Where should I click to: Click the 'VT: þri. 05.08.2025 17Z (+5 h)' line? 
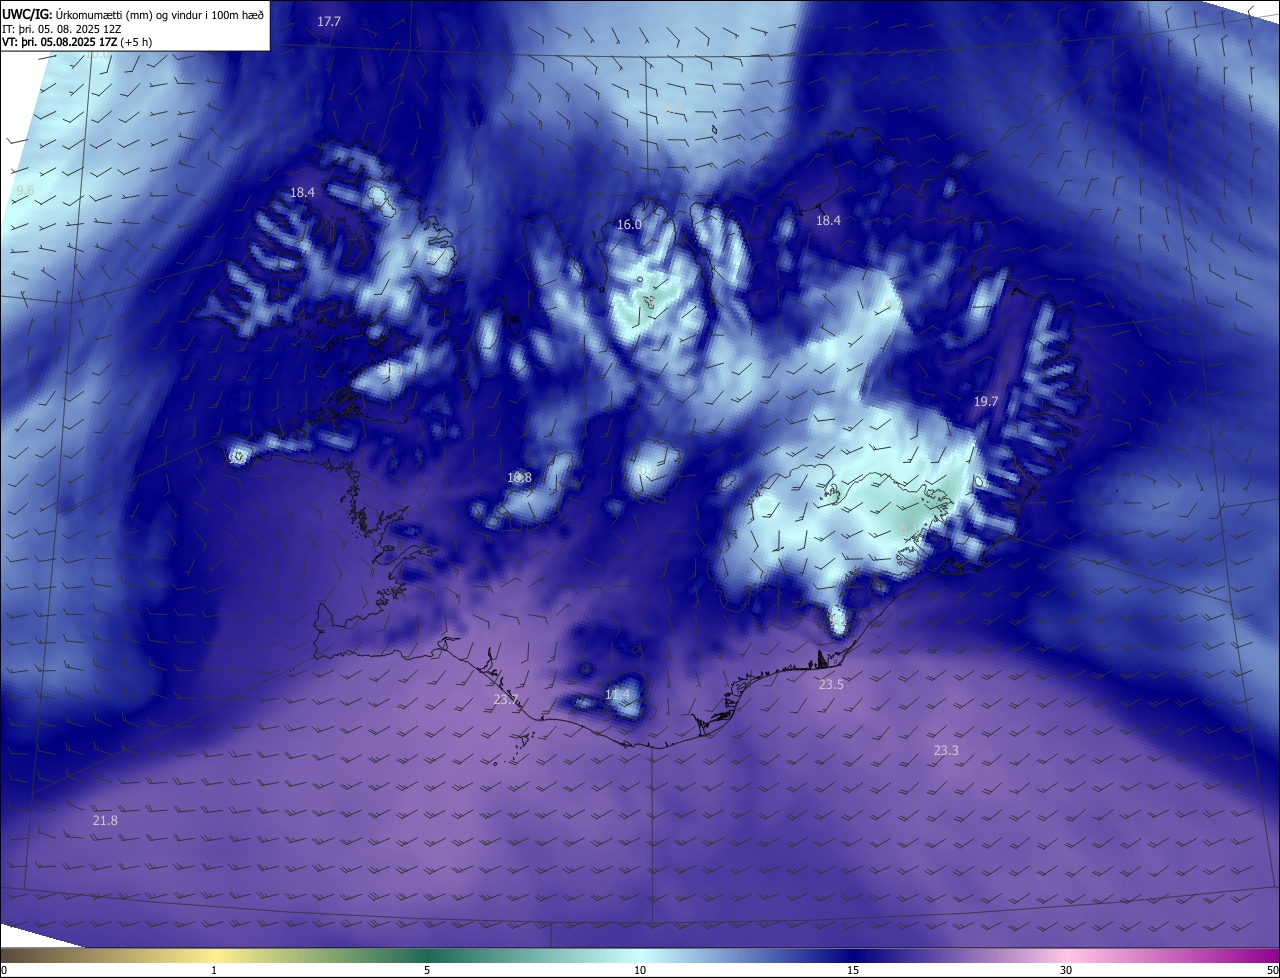[77, 42]
